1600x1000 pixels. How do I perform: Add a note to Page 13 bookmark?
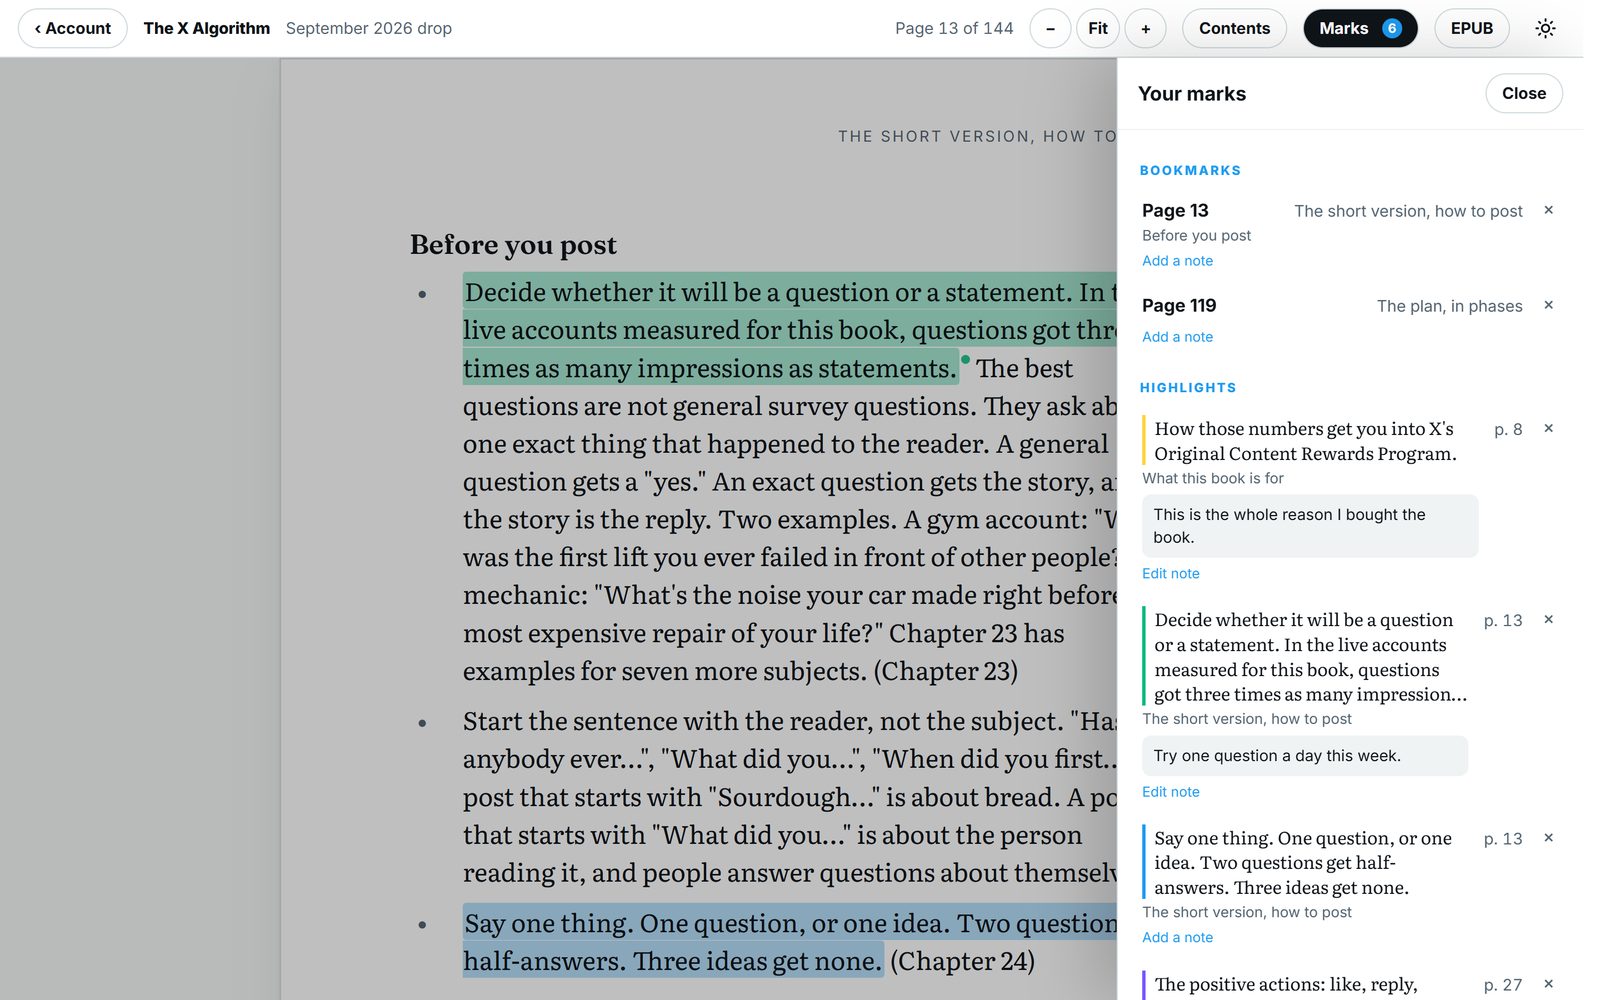point(1177,261)
